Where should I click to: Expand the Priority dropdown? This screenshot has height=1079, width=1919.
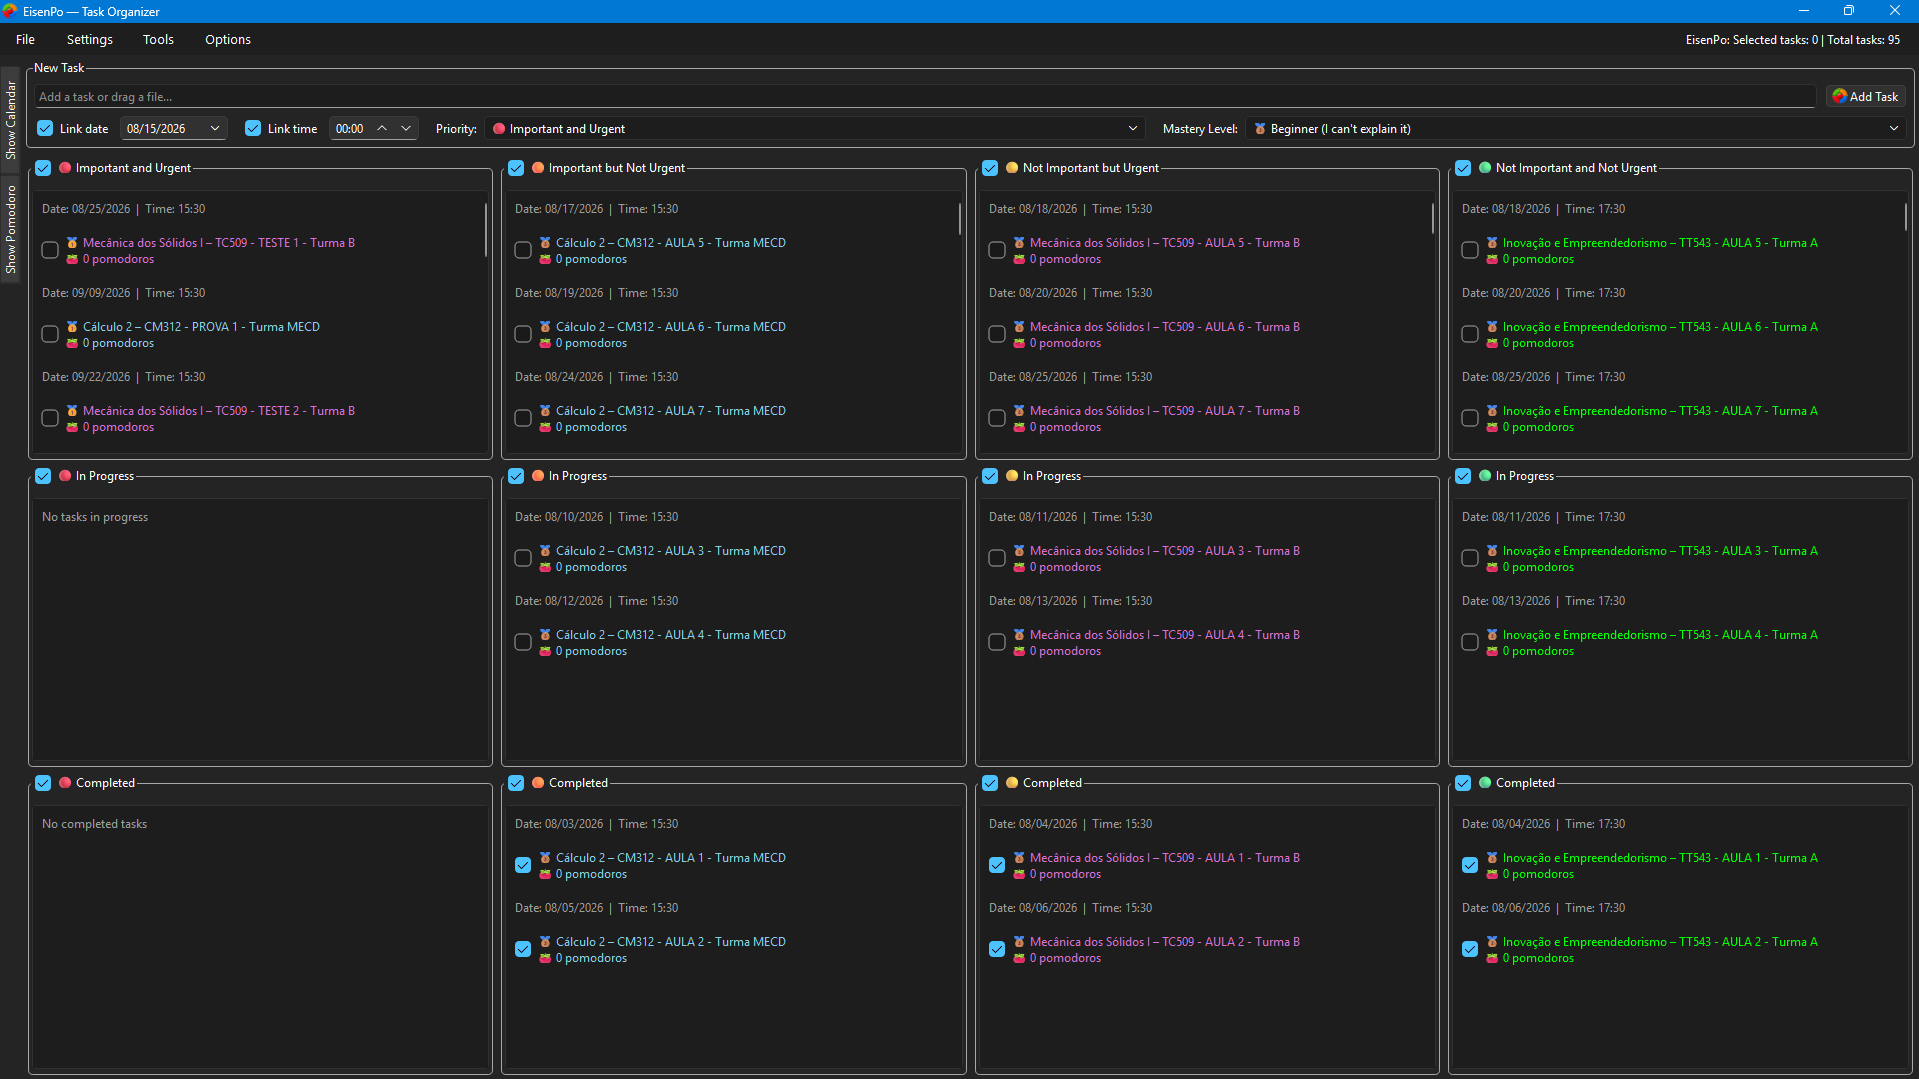[x=1133, y=129]
